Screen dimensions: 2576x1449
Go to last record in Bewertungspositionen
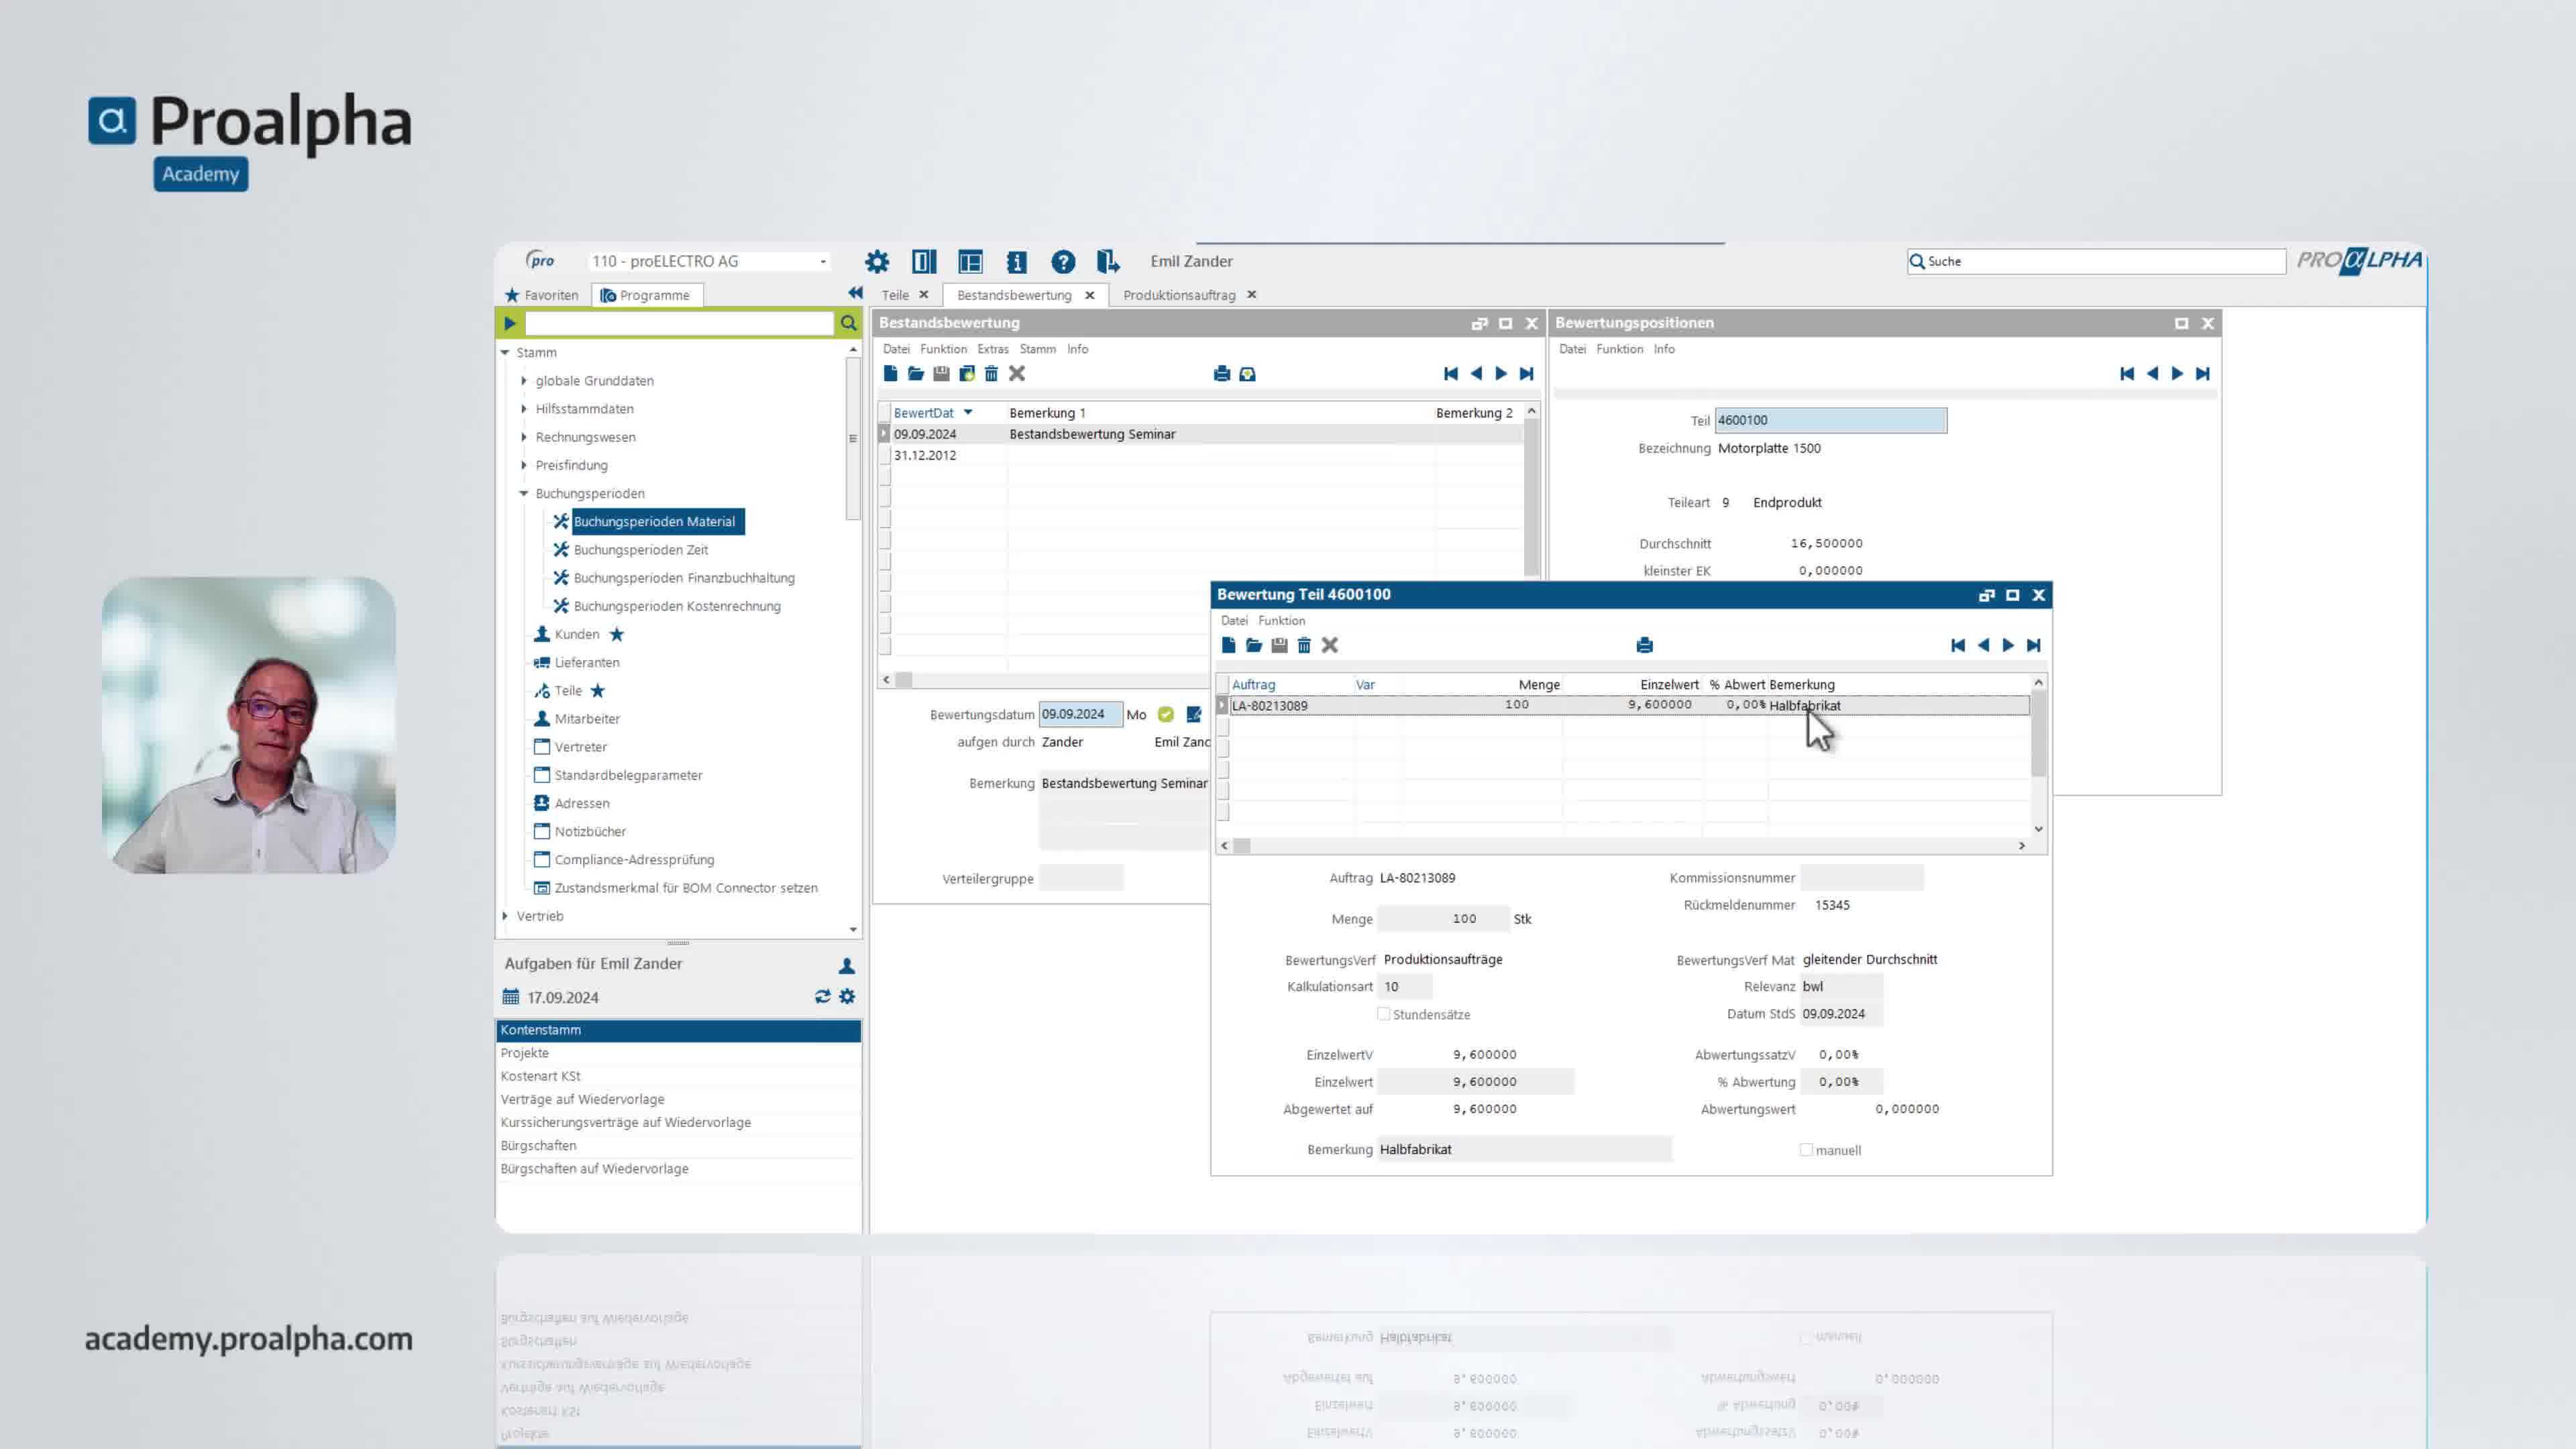[2202, 374]
